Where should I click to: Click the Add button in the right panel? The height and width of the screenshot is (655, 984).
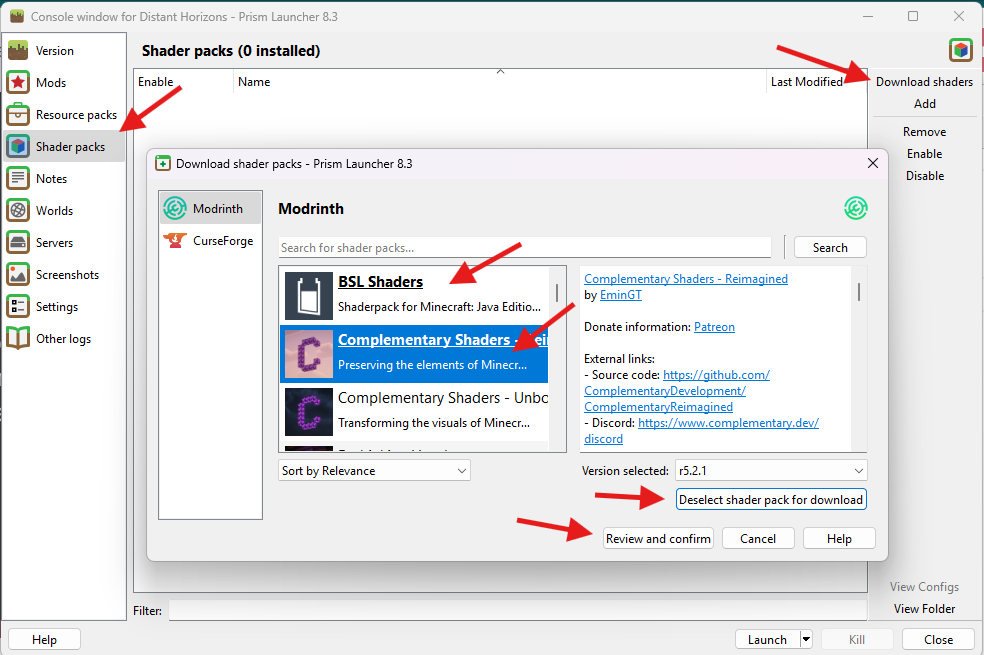[924, 104]
